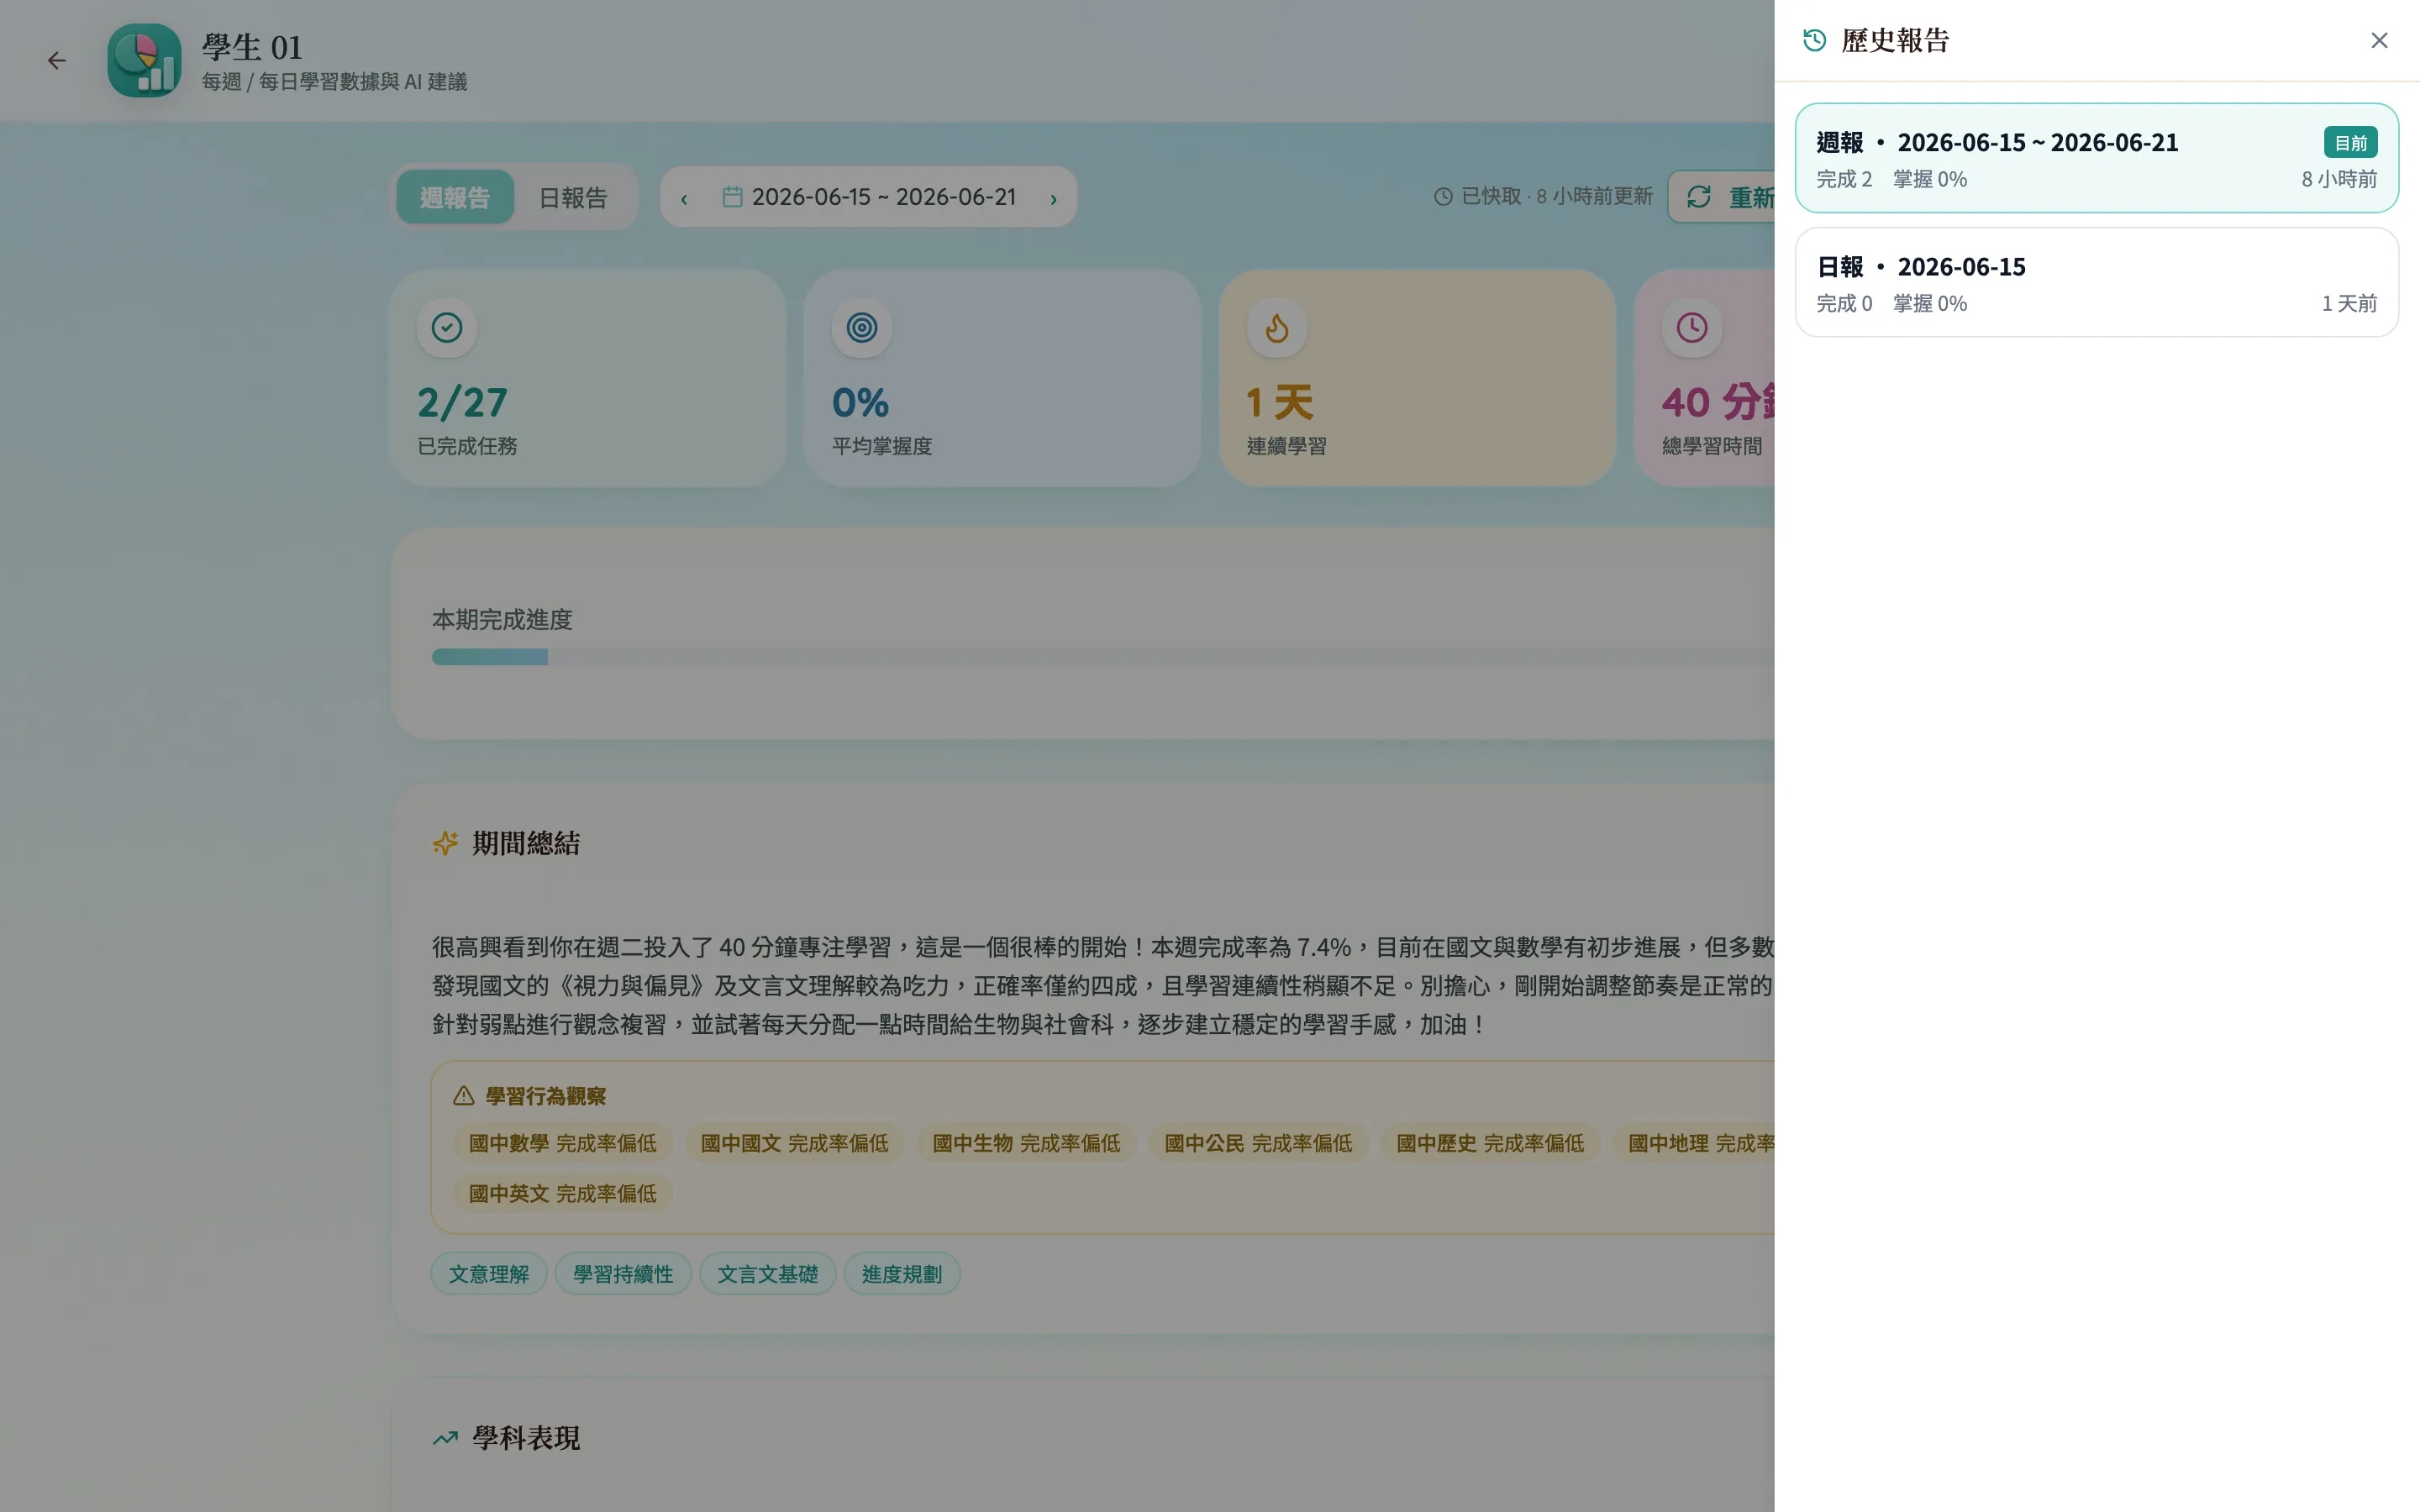
Task: Click the flame icon on 連續學習 card
Action: pos(1277,328)
